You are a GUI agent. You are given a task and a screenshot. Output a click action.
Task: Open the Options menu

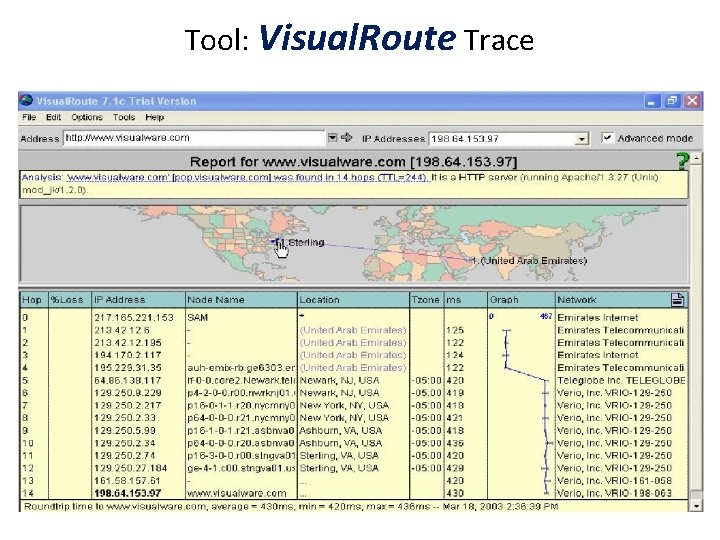click(x=87, y=117)
